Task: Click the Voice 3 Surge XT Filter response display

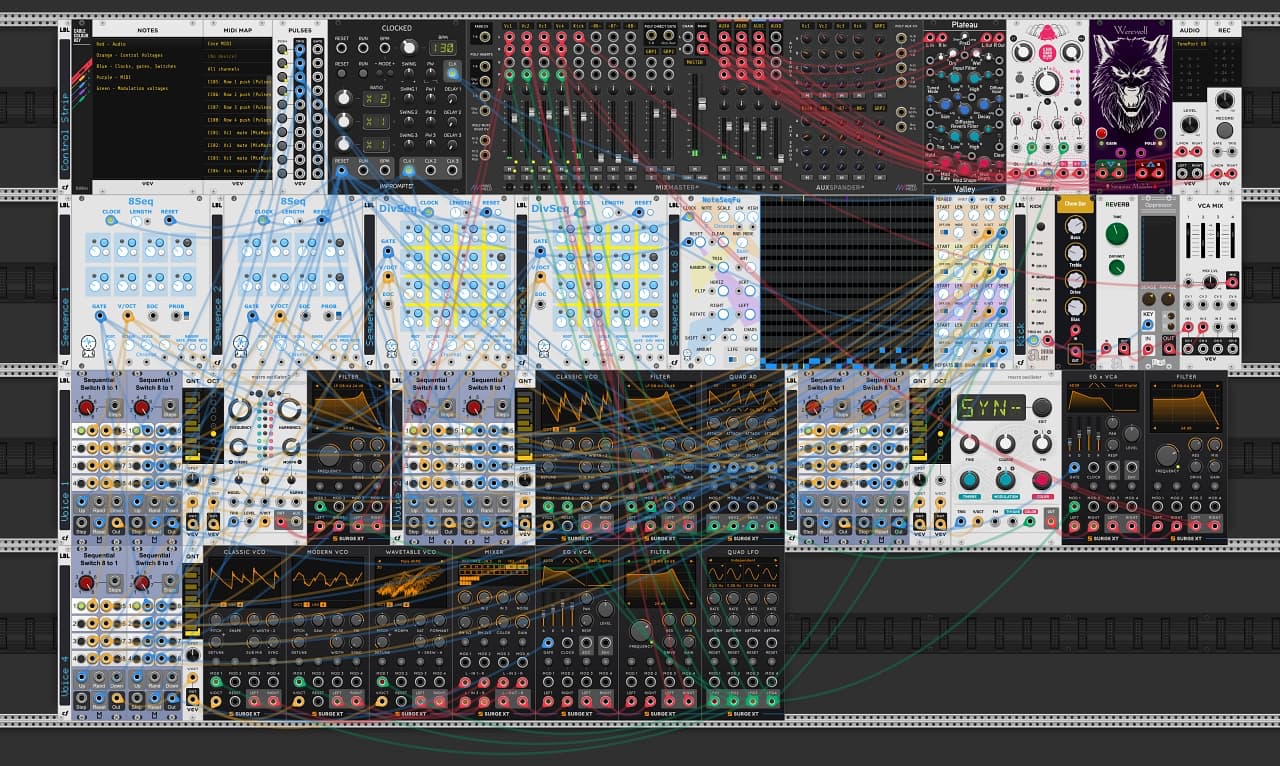Action: pos(1186,408)
